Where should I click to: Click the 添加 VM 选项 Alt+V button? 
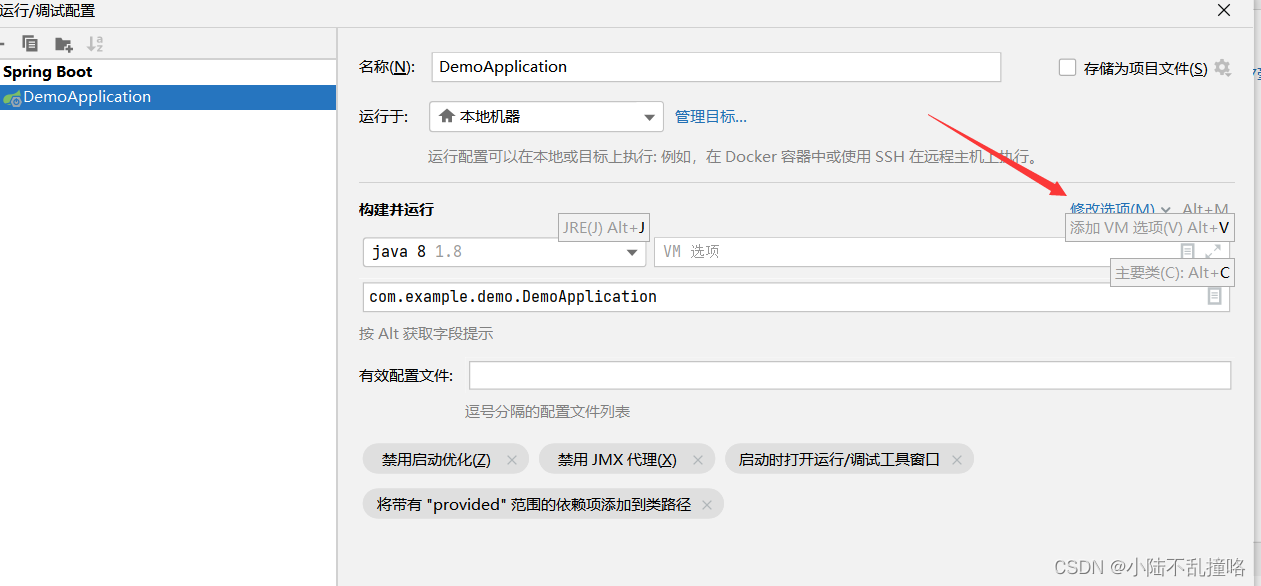click(1148, 228)
